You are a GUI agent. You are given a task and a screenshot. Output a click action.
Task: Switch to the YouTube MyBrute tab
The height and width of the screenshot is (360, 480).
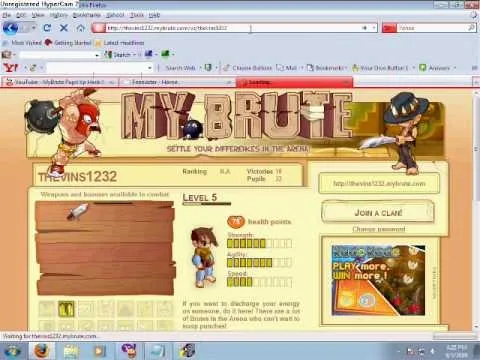coord(59,82)
